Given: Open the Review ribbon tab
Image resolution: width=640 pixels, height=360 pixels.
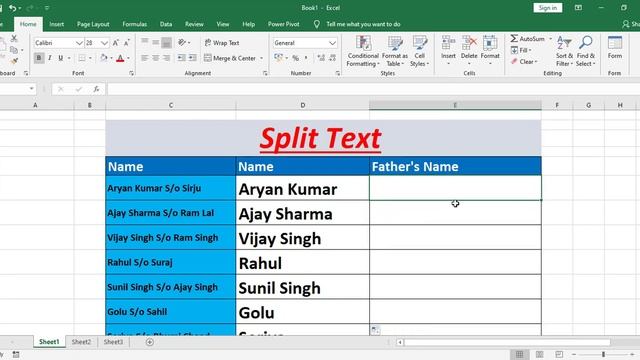Looking at the screenshot, I should [x=194, y=24].
